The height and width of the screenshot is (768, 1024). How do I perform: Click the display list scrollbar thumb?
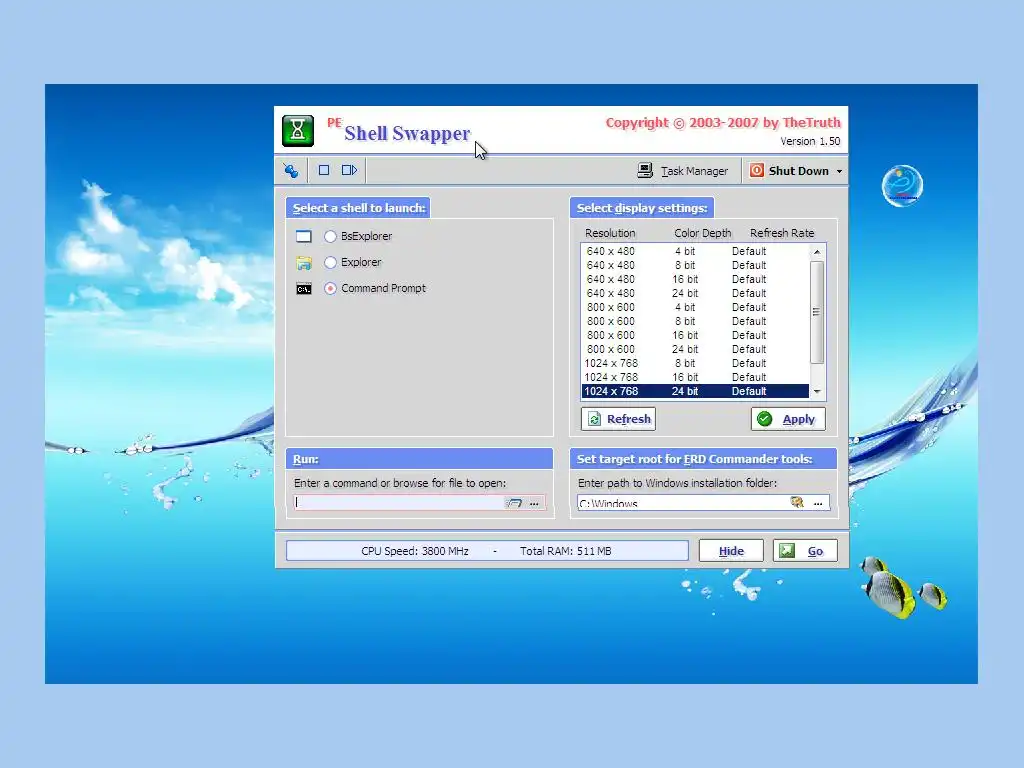point(817,312)
